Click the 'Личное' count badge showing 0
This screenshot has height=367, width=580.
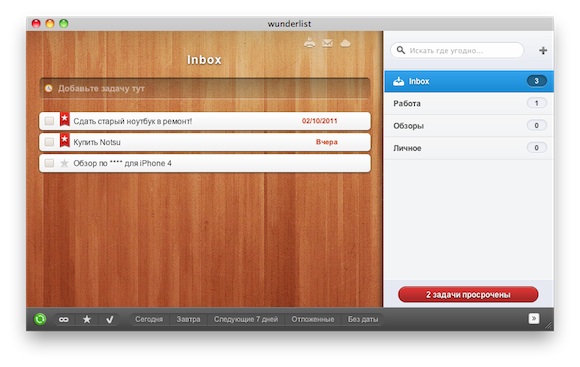(536, 148)
